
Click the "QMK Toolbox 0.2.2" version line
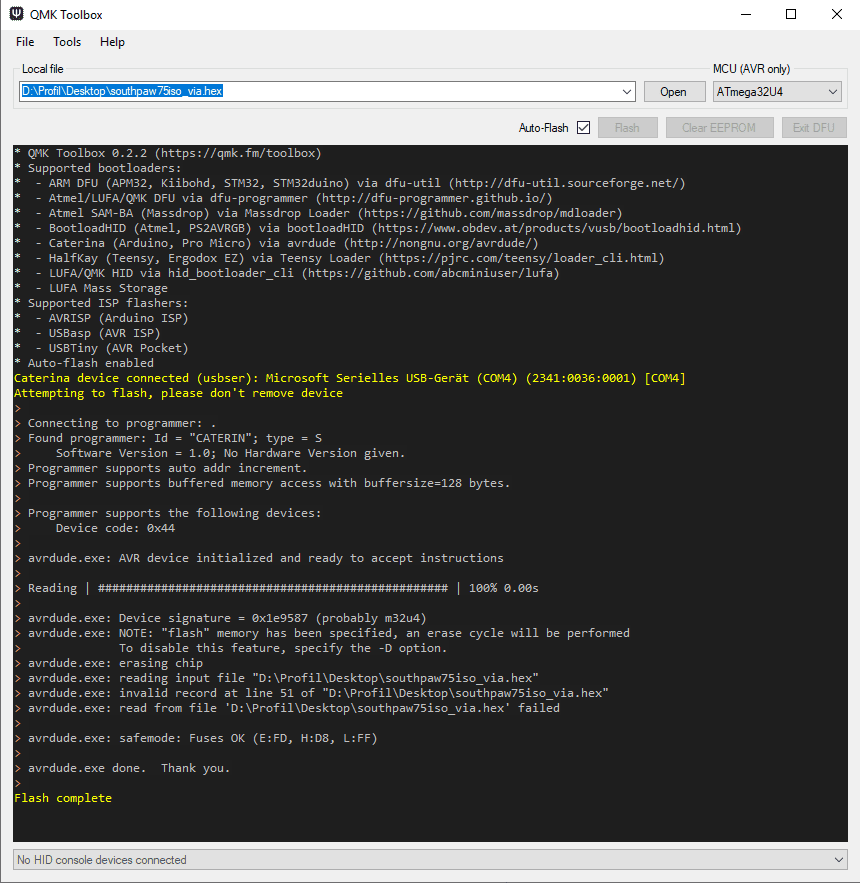[x=168, y=153]
